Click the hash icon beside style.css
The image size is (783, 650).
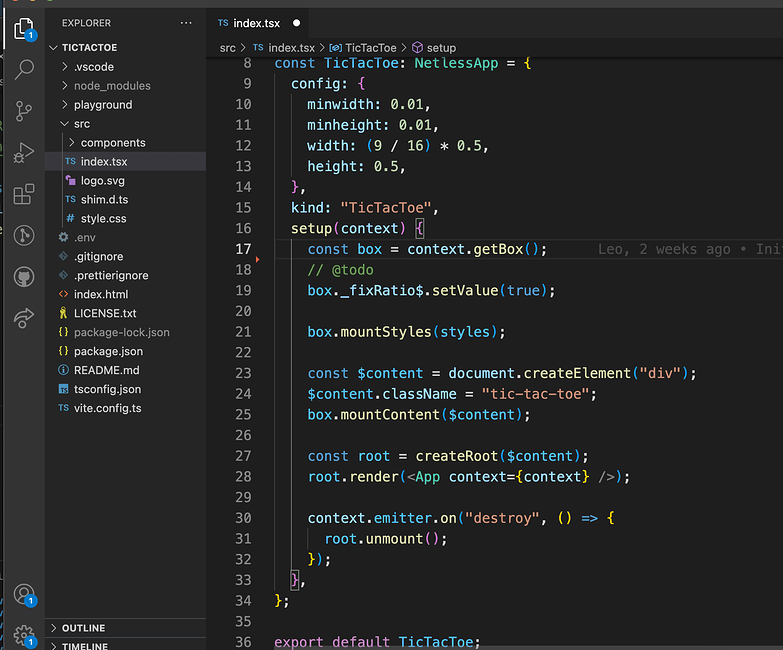70,218
